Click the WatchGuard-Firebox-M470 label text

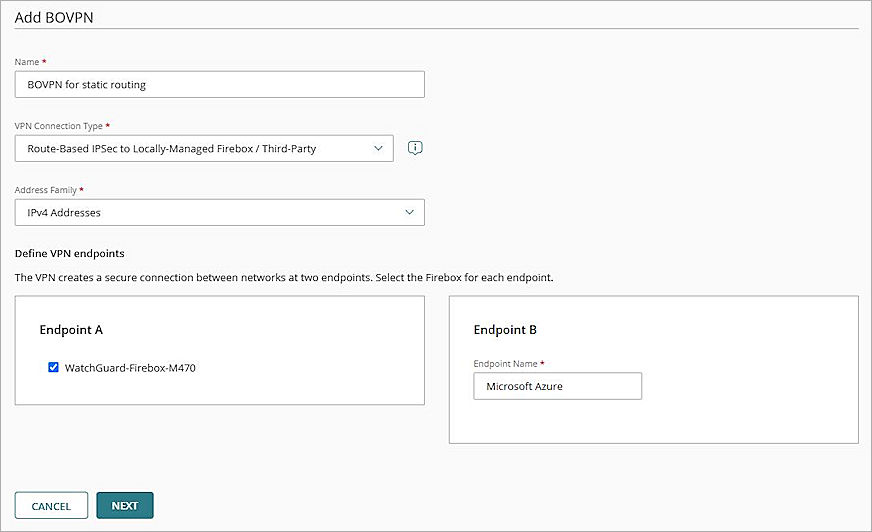pyautogui.click(x=130, y=368)
